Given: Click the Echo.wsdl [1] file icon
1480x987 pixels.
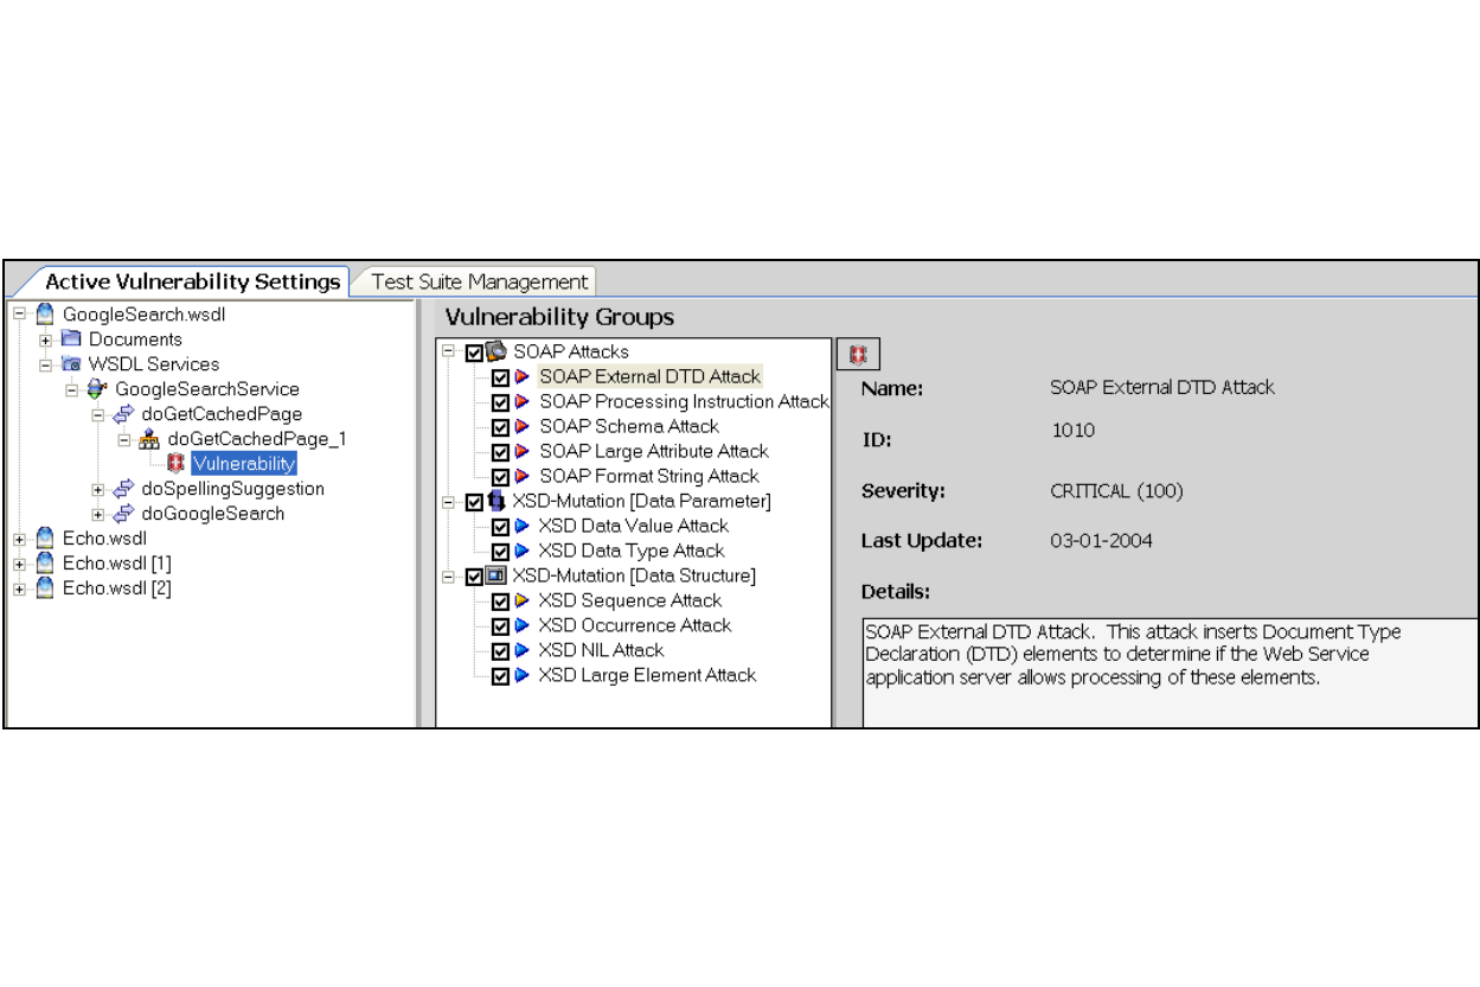Looking at the screenshot, I should (45, 563).
